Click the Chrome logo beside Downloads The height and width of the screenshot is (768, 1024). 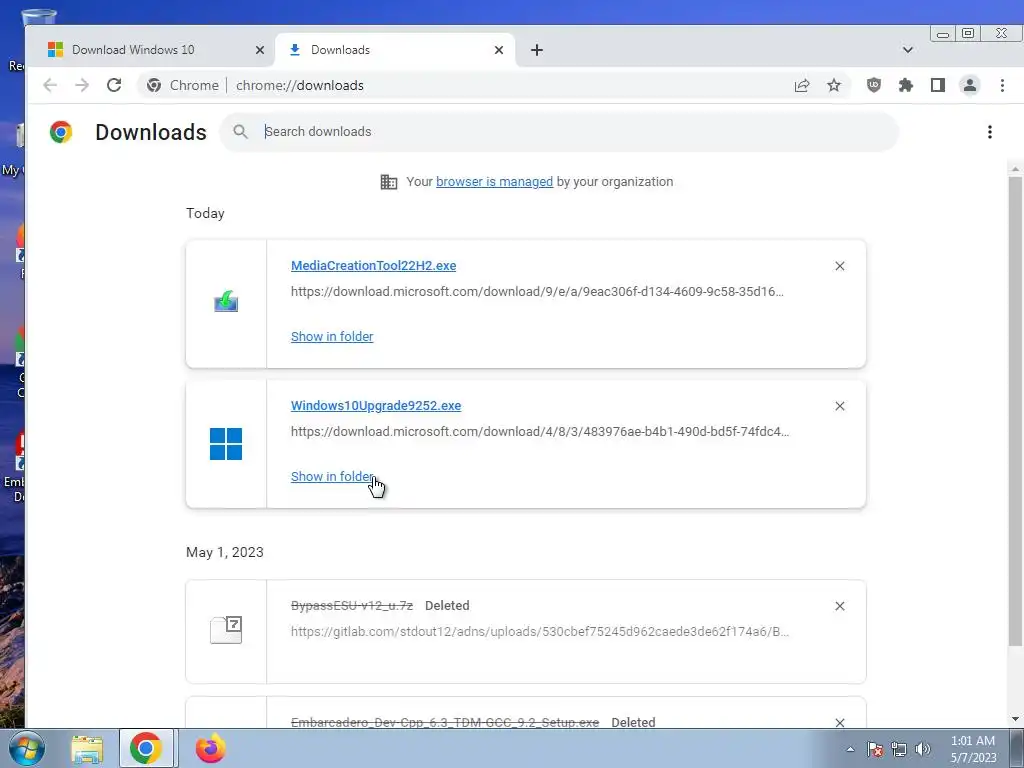click(x=61, y=132)
